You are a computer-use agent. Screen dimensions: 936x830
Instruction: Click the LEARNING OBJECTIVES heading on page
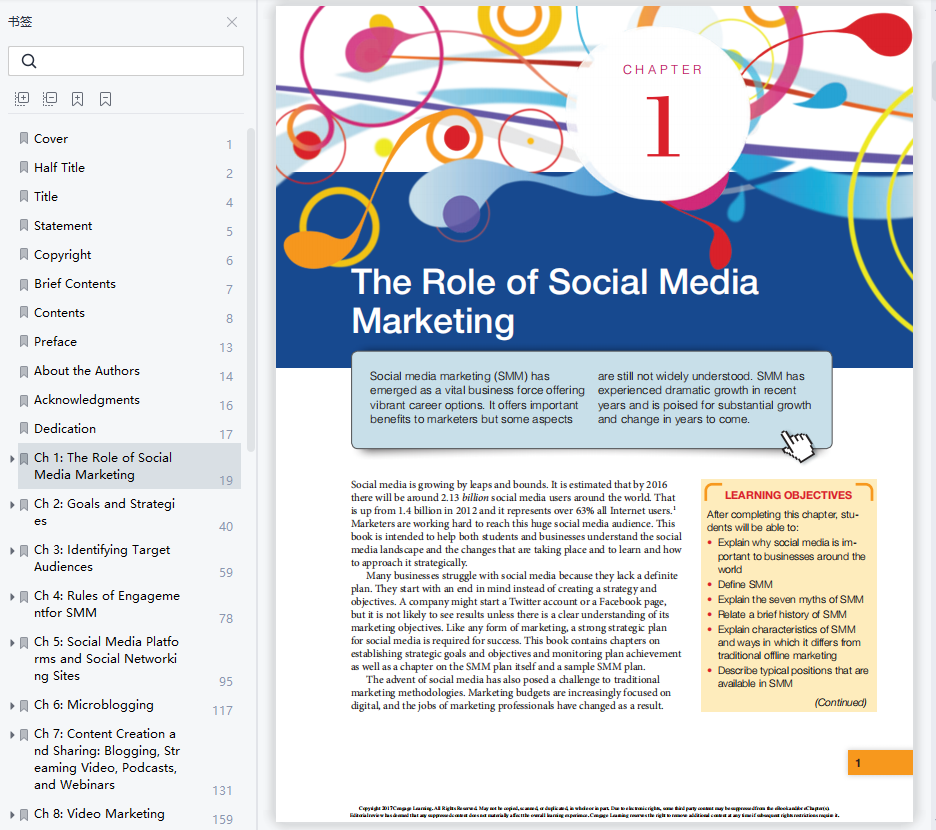point(788,495)
